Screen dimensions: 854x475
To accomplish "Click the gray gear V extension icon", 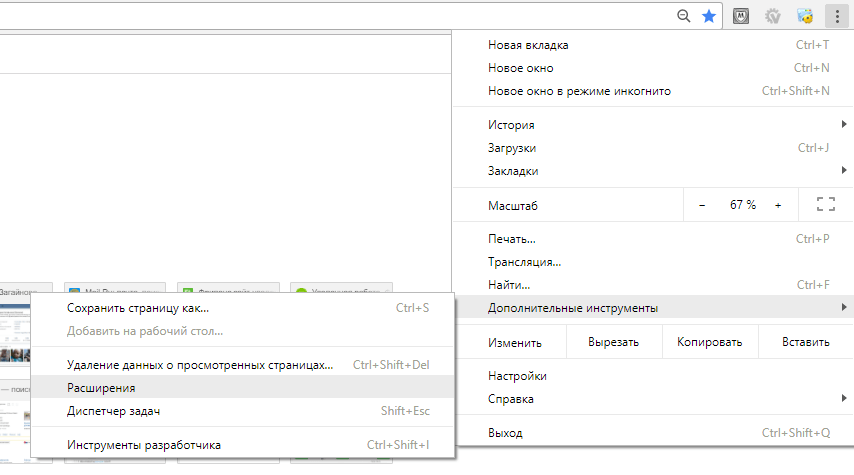I will tap(772, 16).
